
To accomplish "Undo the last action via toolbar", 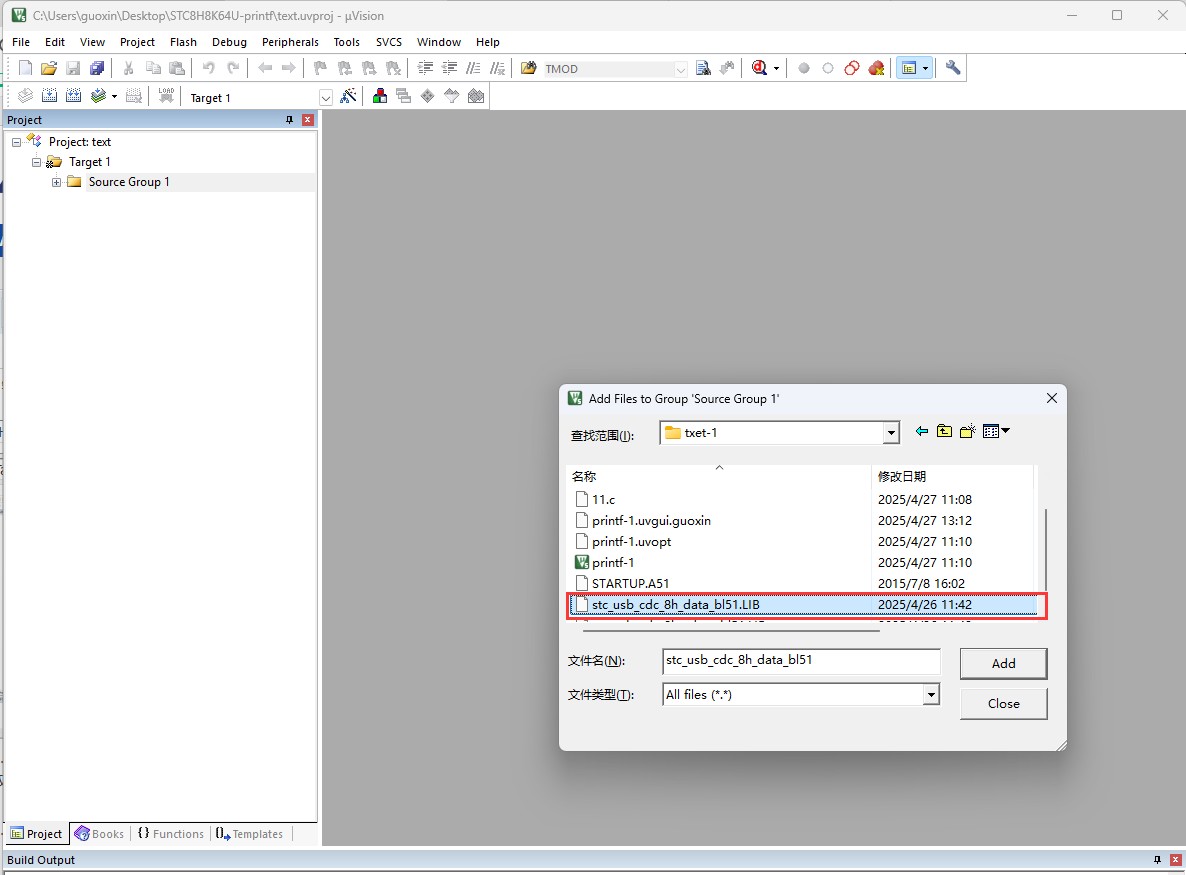I will click(208, 68).
